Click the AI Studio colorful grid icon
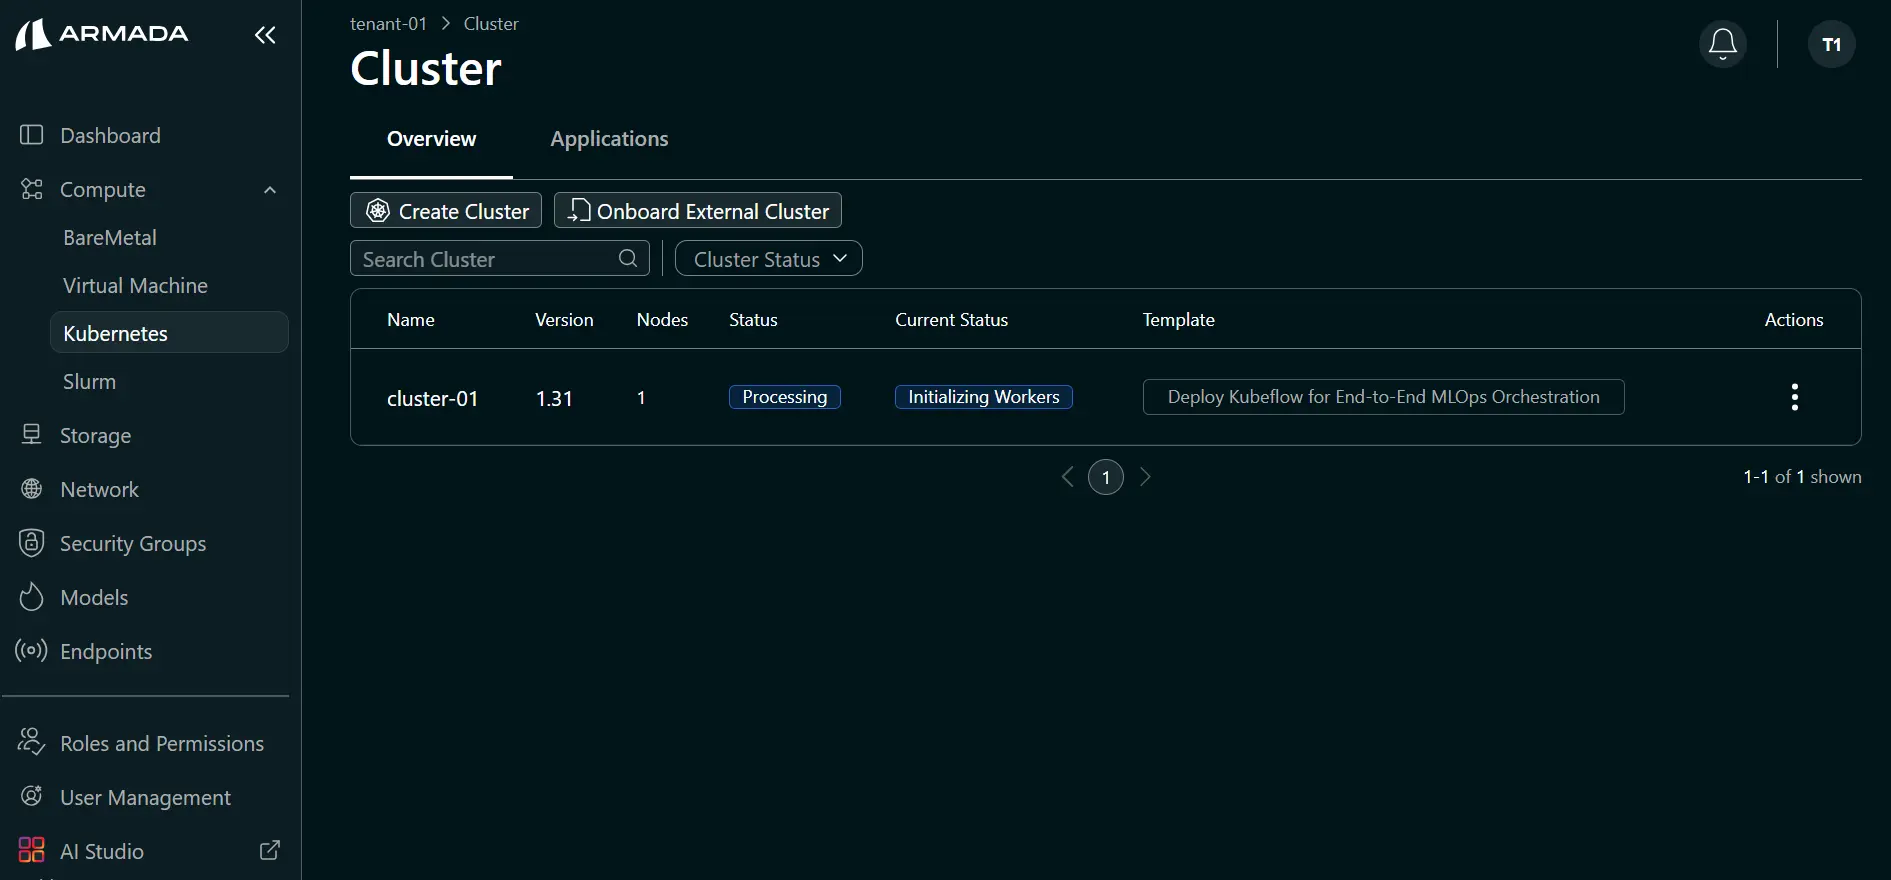The height and width of the screenshot is (880, 1891). click(x=32, y=850)
